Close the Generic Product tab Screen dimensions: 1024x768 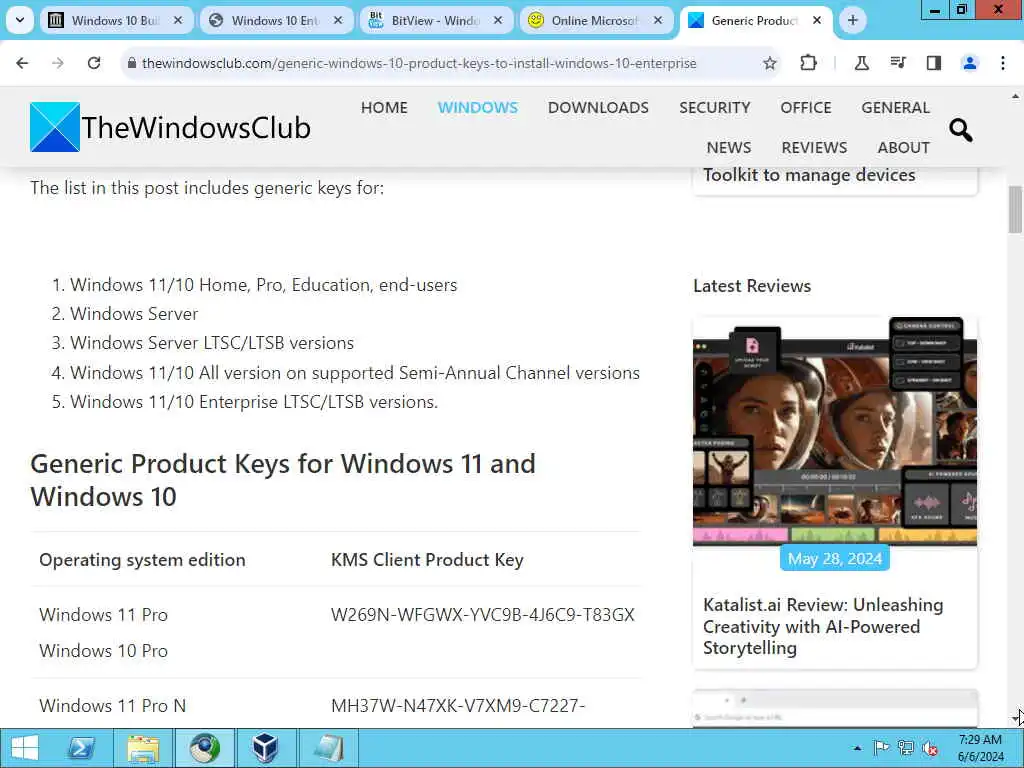tap(817, 20)
